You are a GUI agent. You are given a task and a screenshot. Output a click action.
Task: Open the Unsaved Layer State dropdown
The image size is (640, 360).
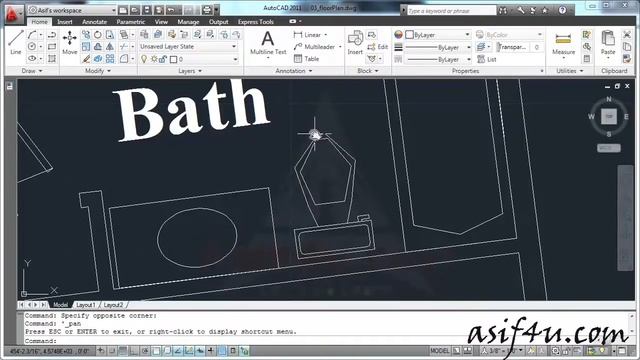point(188,47)
